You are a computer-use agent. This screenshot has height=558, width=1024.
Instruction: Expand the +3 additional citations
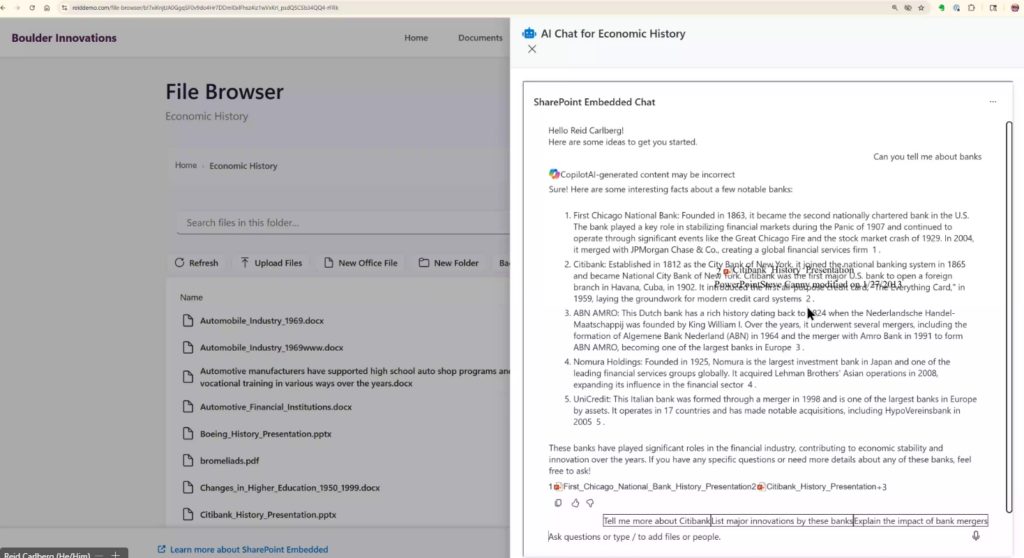(881, 487)
